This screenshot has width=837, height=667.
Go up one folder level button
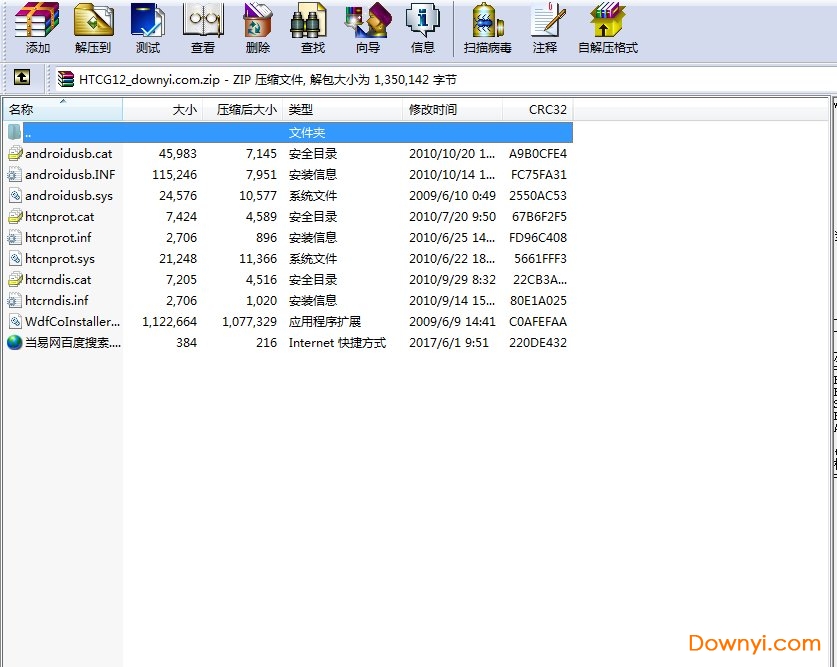[x=21, y=78]
